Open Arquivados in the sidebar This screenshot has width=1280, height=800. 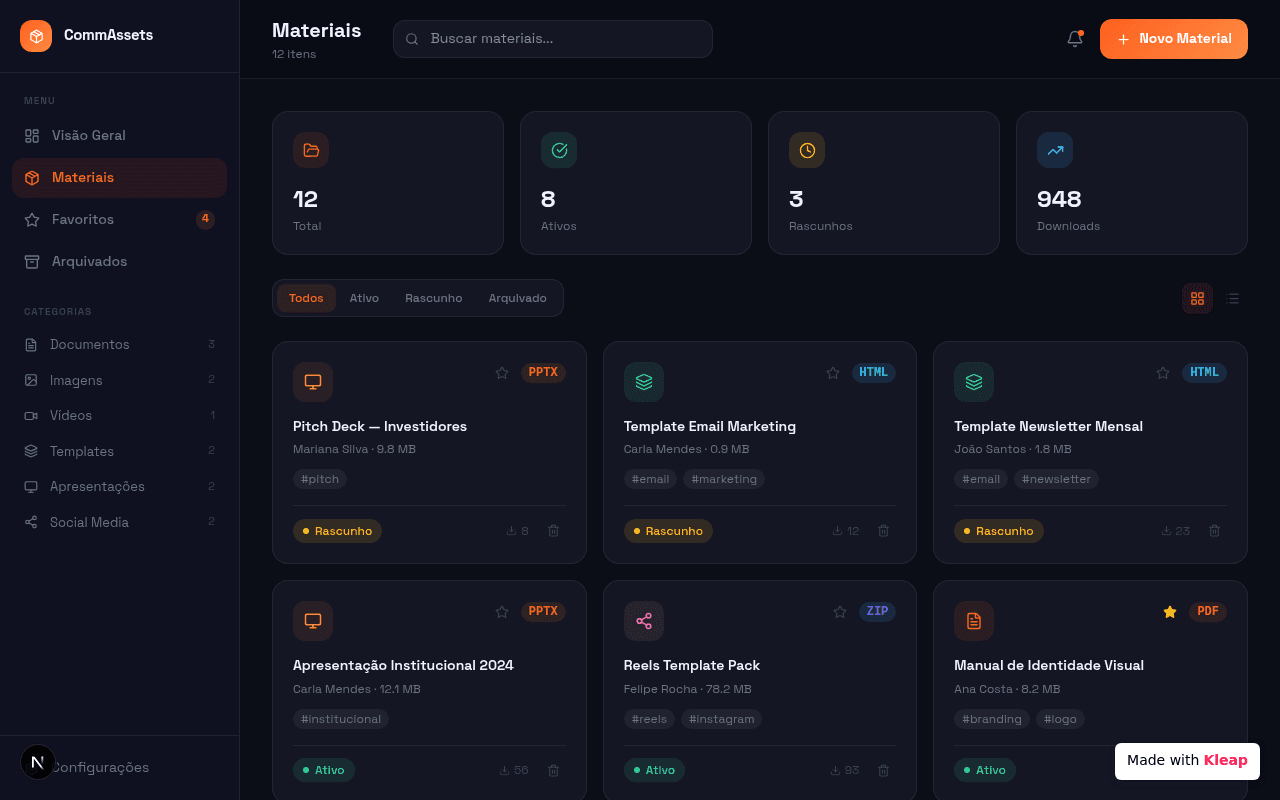[120, 261]
